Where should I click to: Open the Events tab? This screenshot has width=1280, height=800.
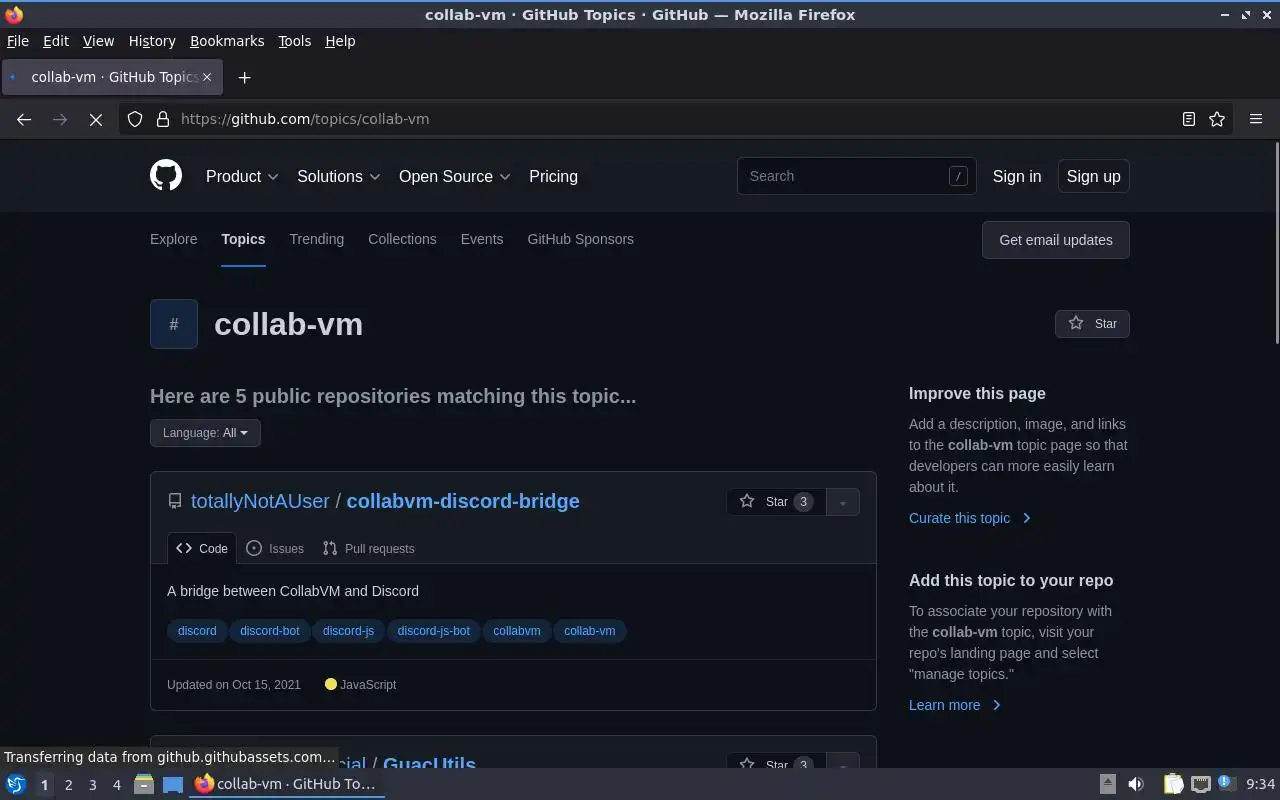[482, 239]
